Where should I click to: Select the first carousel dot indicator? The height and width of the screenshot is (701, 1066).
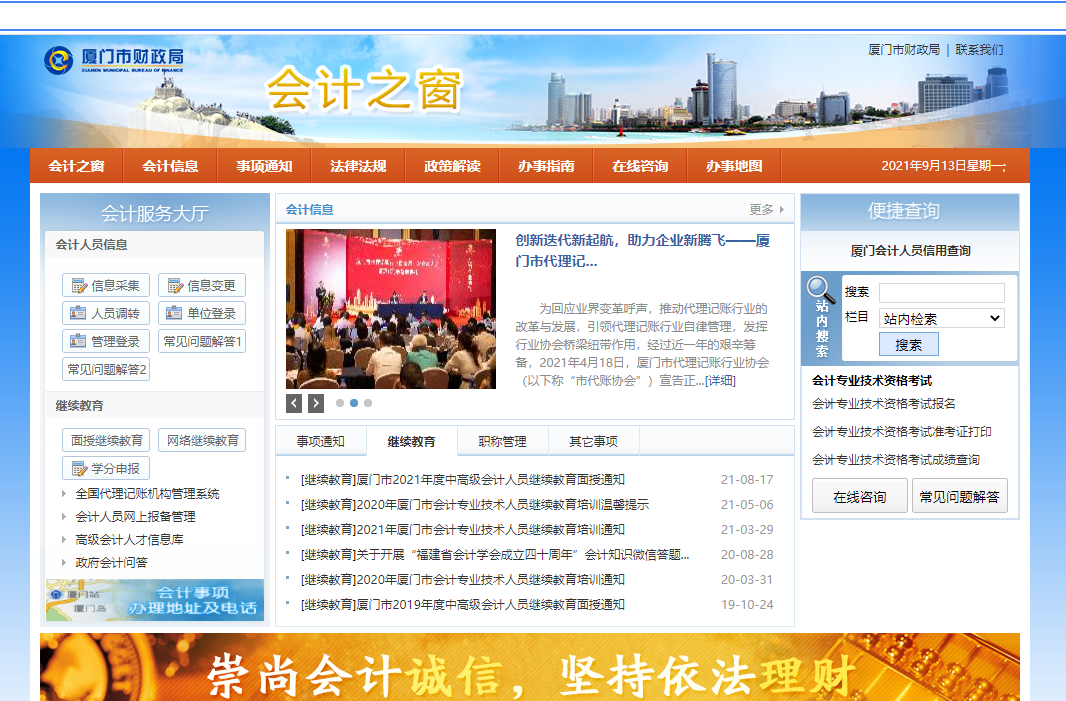[x=340, y=403]
